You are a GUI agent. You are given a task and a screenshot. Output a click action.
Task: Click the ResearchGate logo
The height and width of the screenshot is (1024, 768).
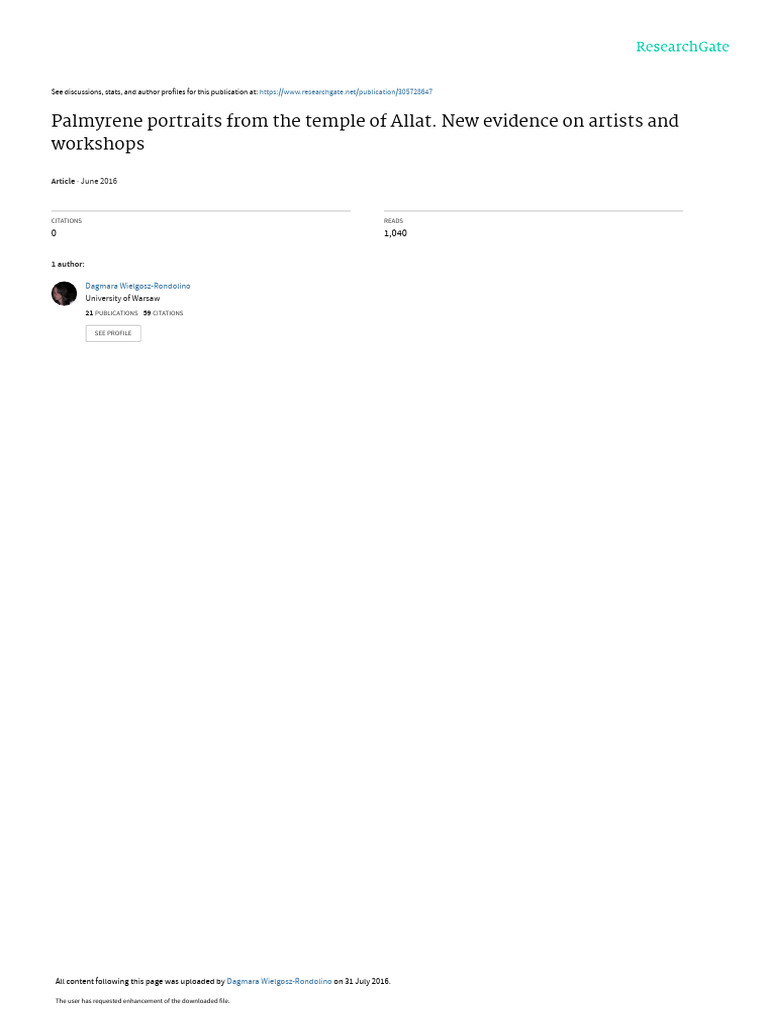tap(682, 47)
